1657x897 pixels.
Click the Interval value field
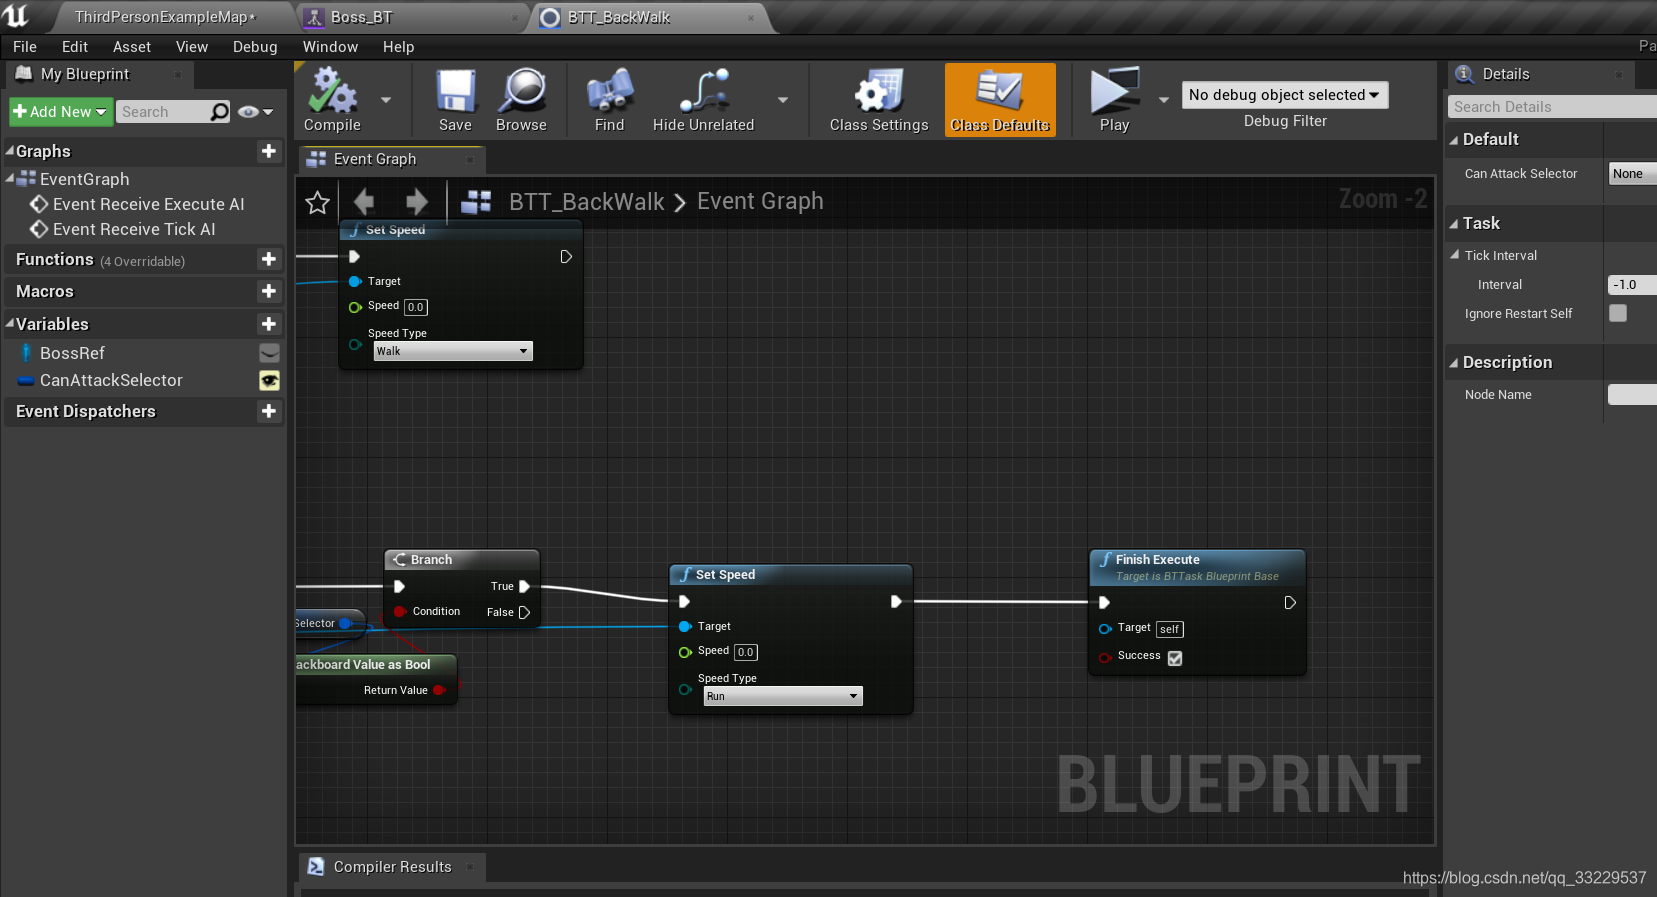pyautogui.click(x=1632, y=285)
